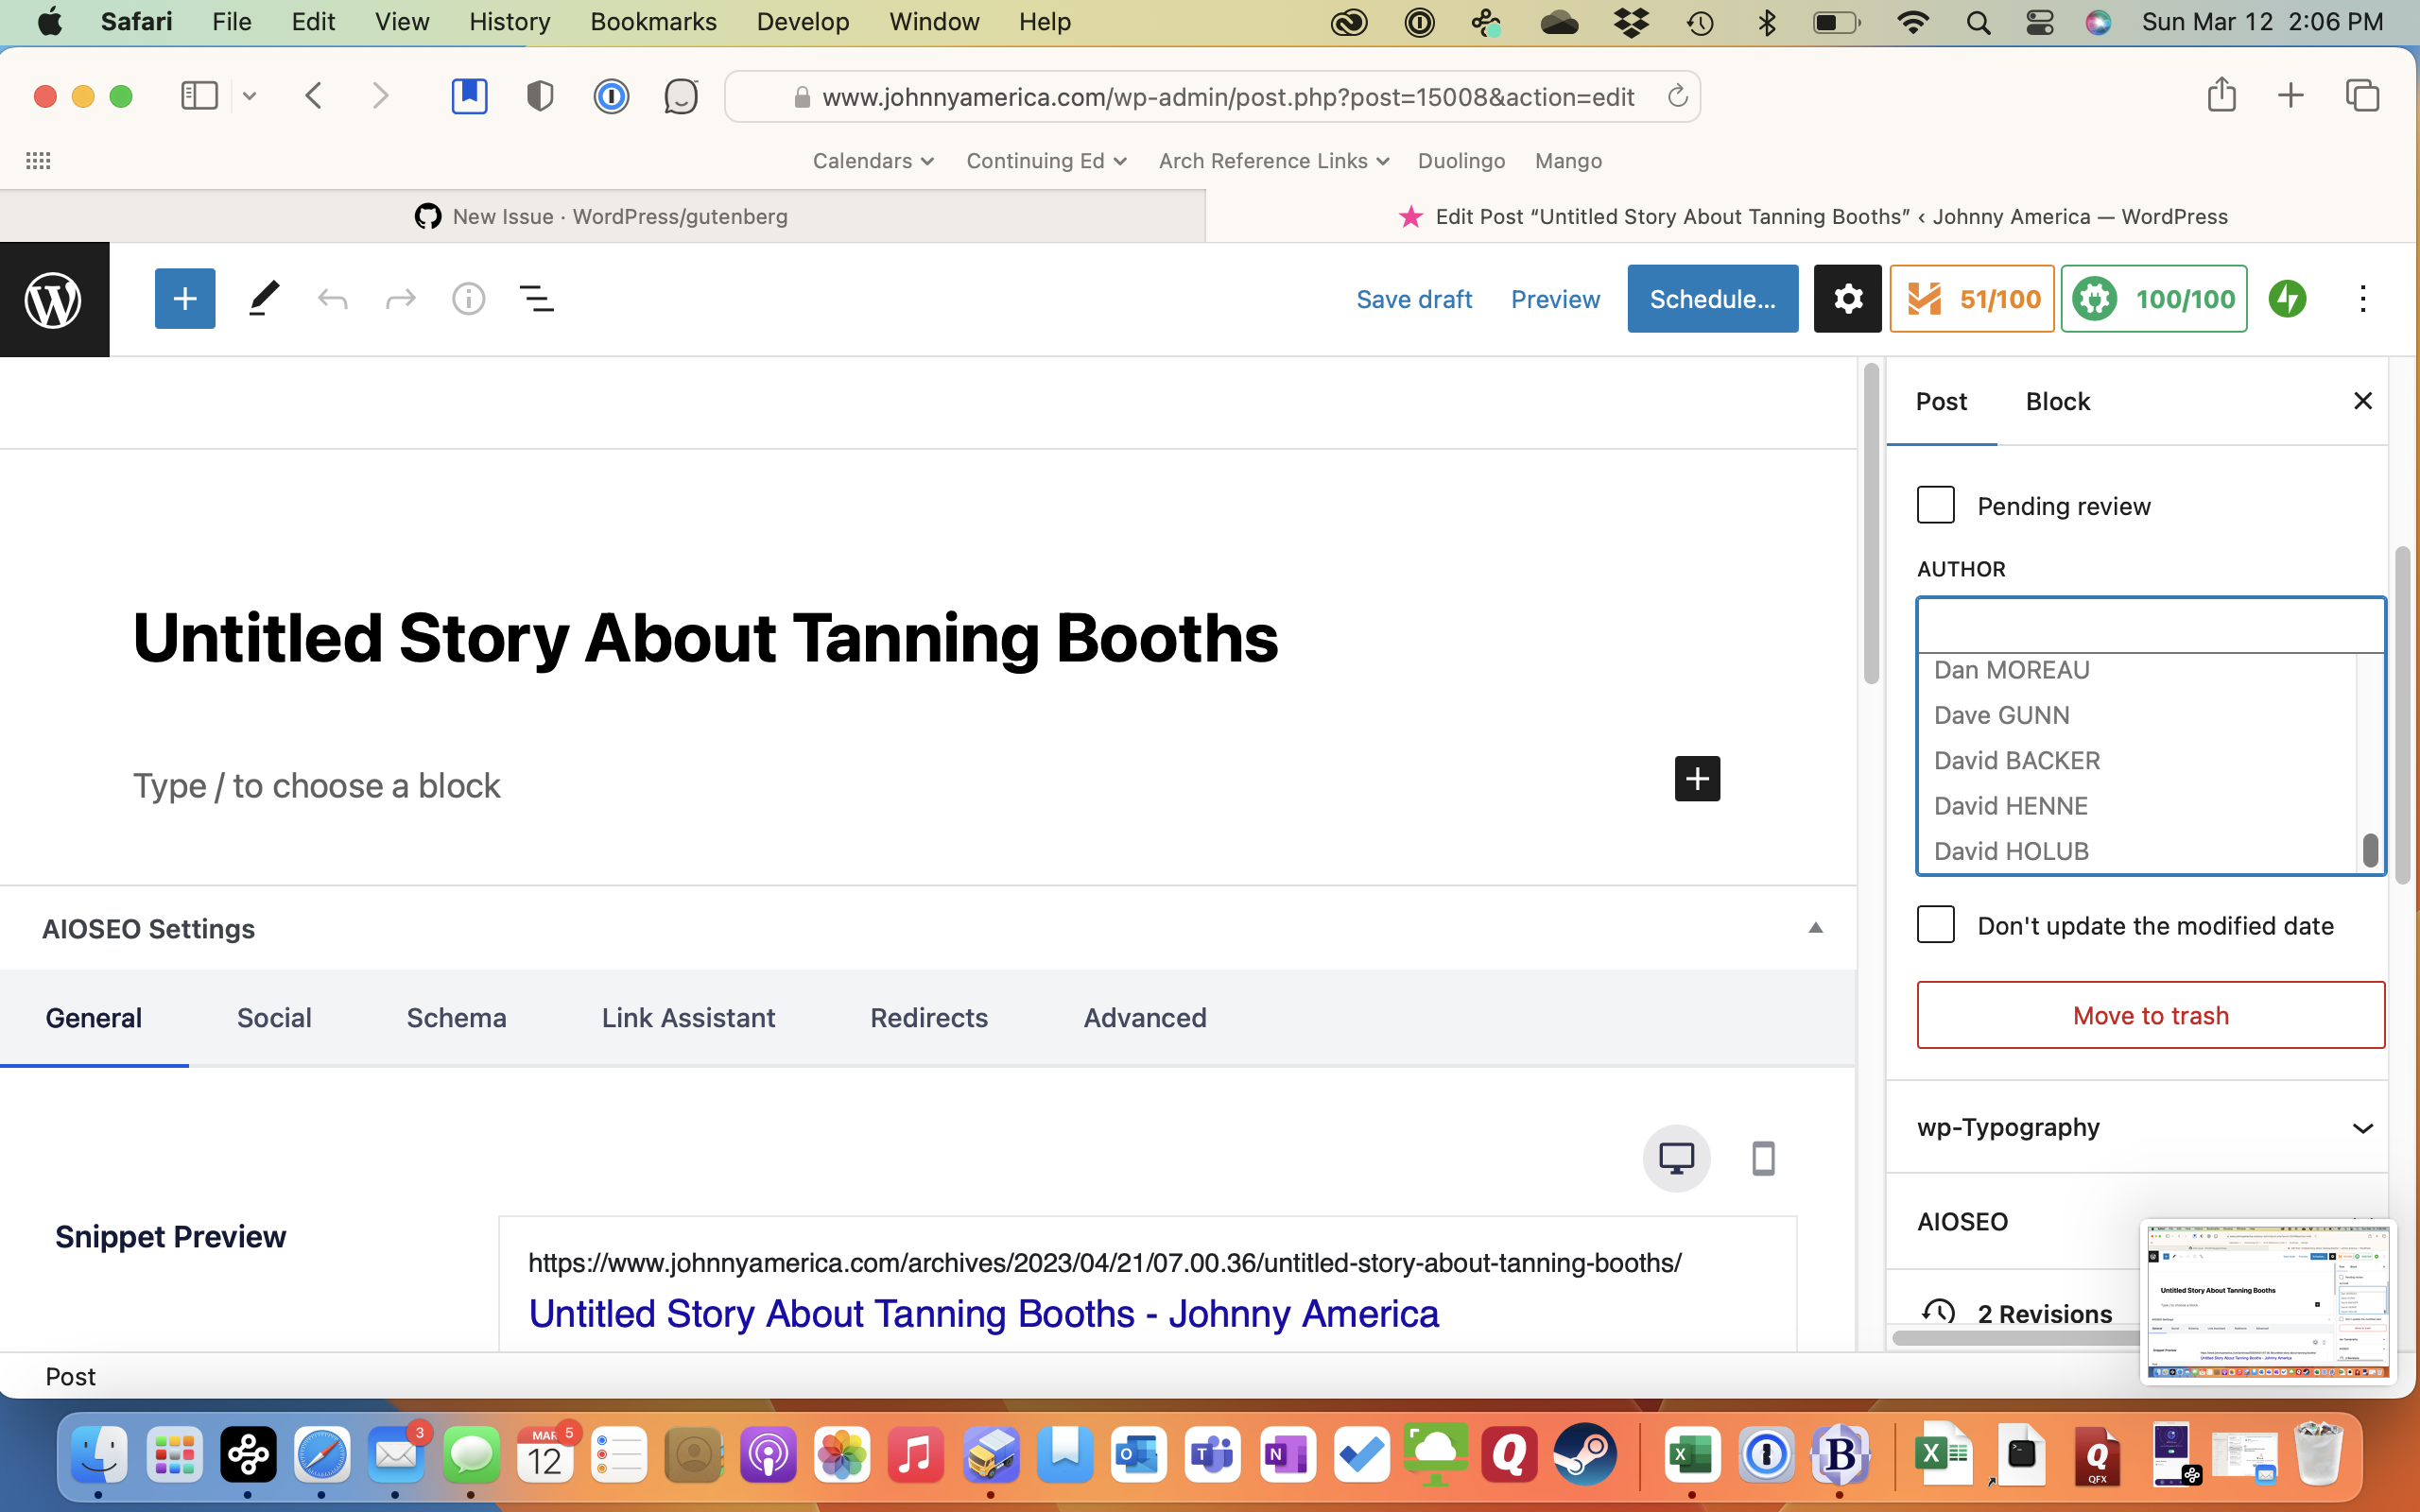
Task: Click the Undo arrow in editor toolbar
Action: (332, 298)
